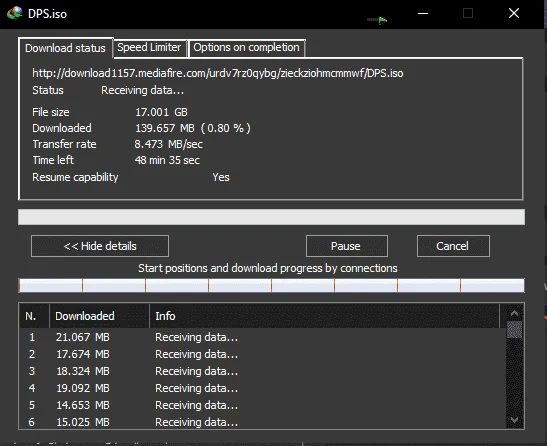Open the Options on completion tab

tap(247, 47)
